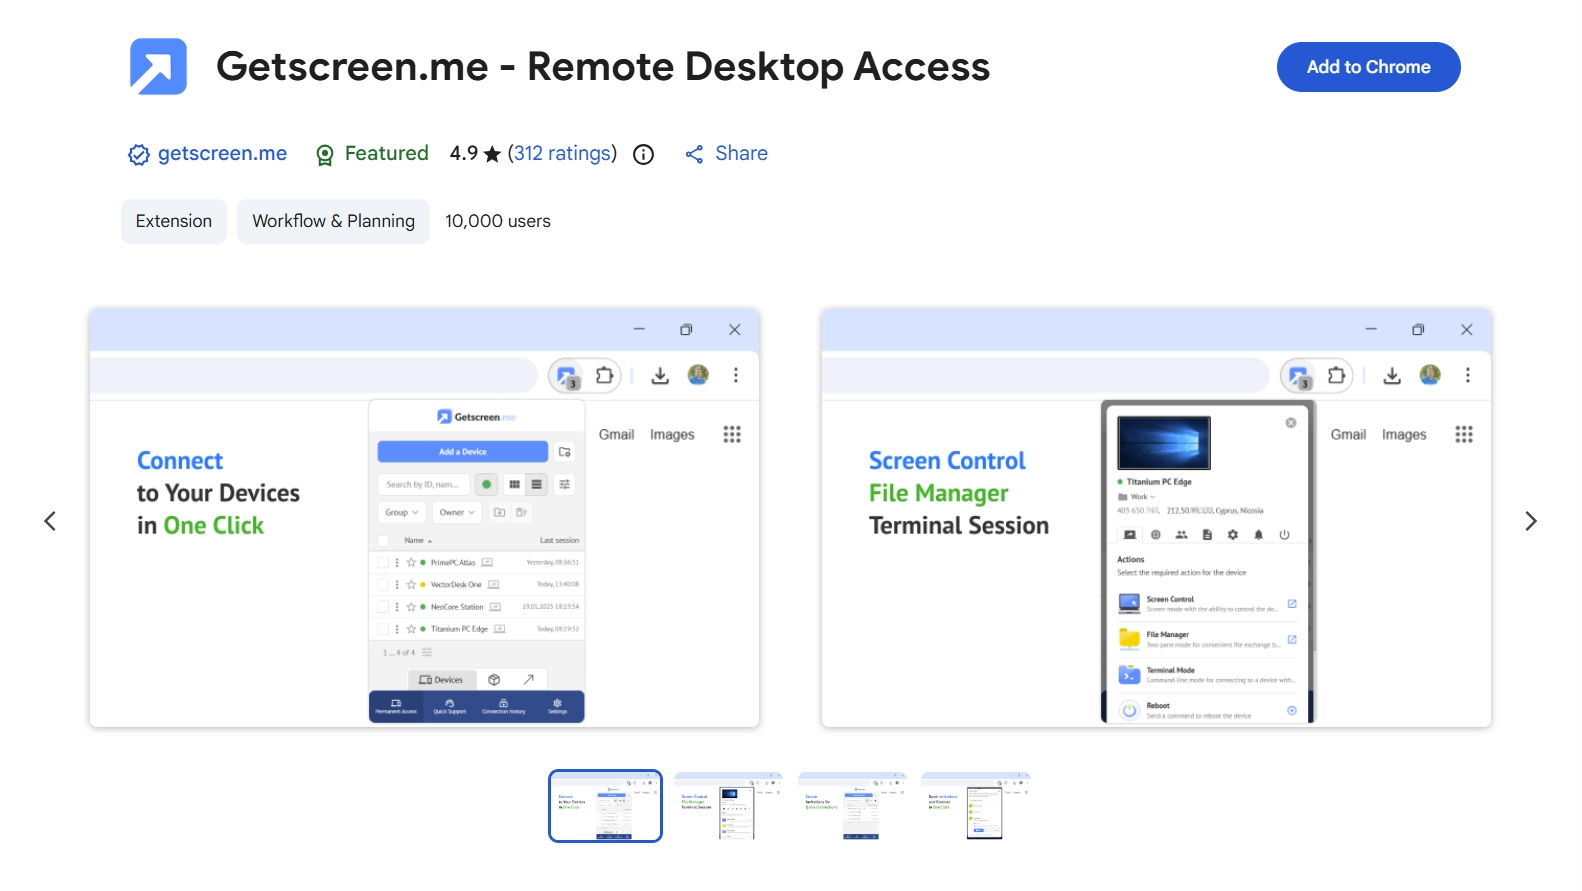The height and width of the screenshot is (891, 1582).
Task: Select the third carousel thumbnail
Action: 852,806
